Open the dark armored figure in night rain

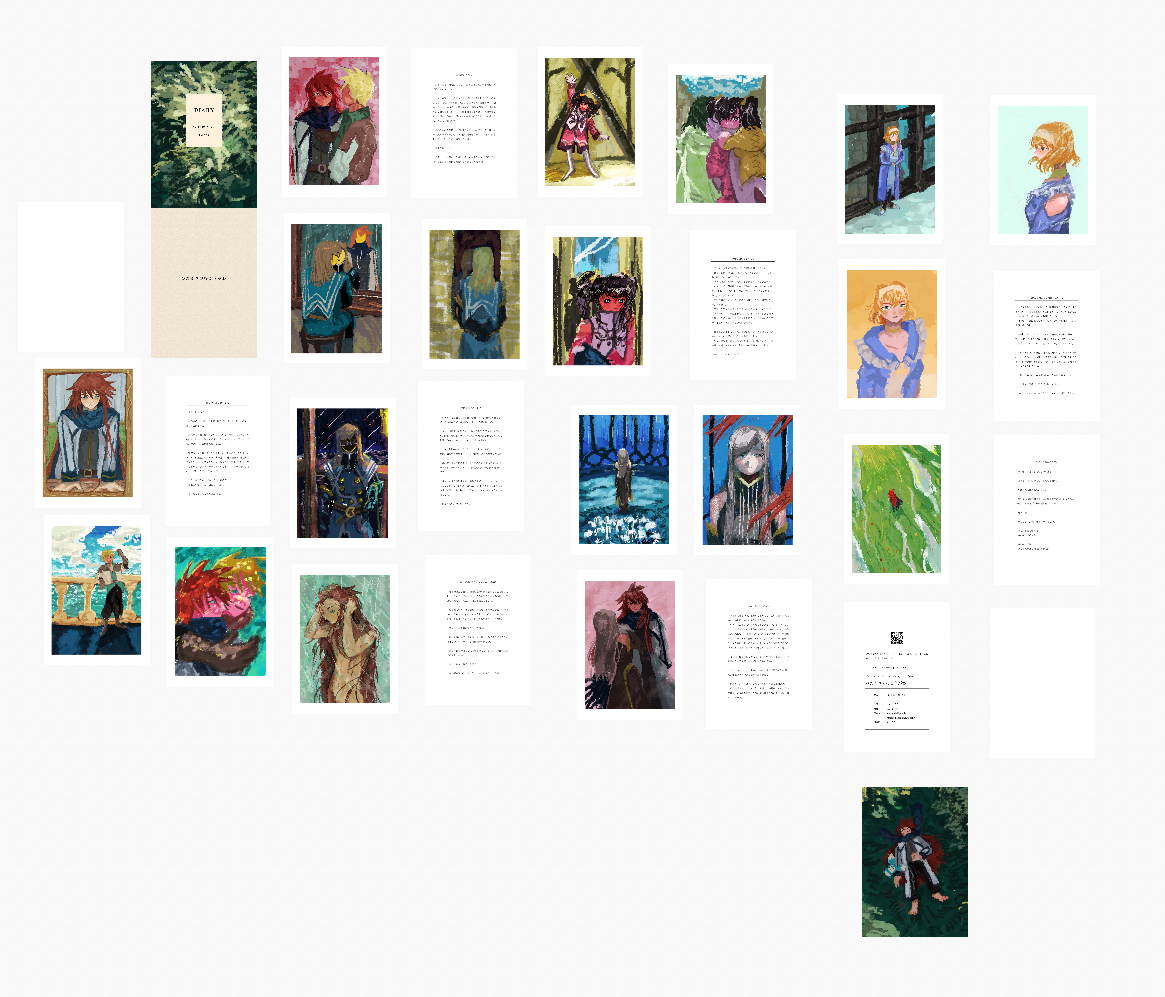tap(342, 473)
